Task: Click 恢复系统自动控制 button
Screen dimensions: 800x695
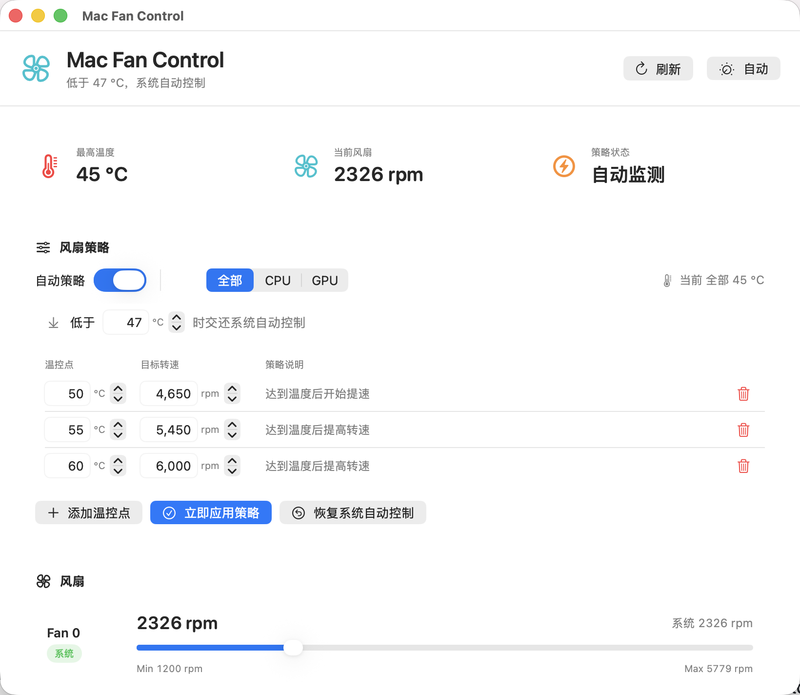Action: [x=353, y=513]
